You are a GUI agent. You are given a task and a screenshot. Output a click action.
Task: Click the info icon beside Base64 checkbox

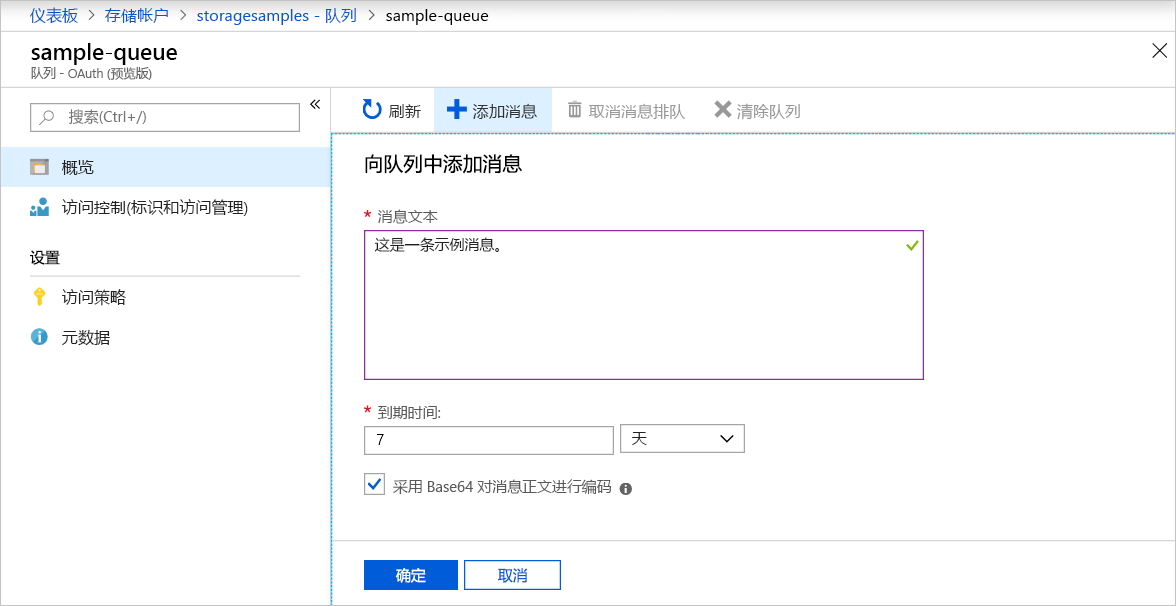tap(625, 488)
